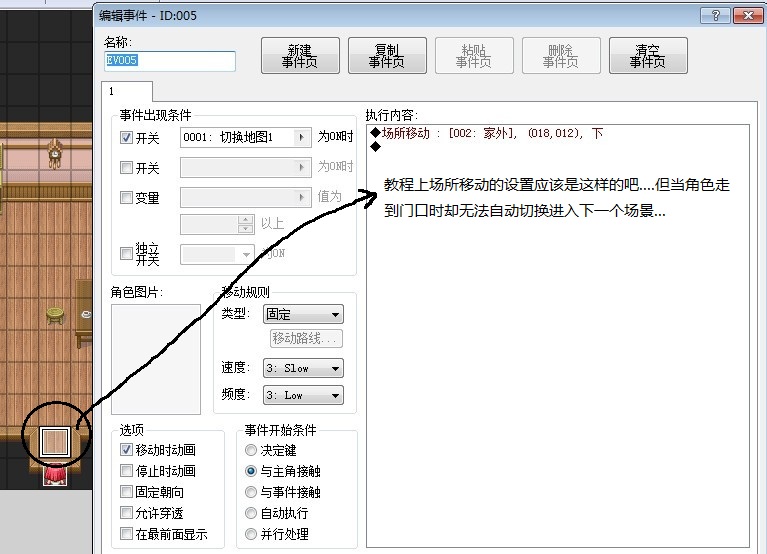The height and width of the screenshot is (554, 767).
Task: Click the 粘贴事件页 button
Action: click(x=474, y=56)
